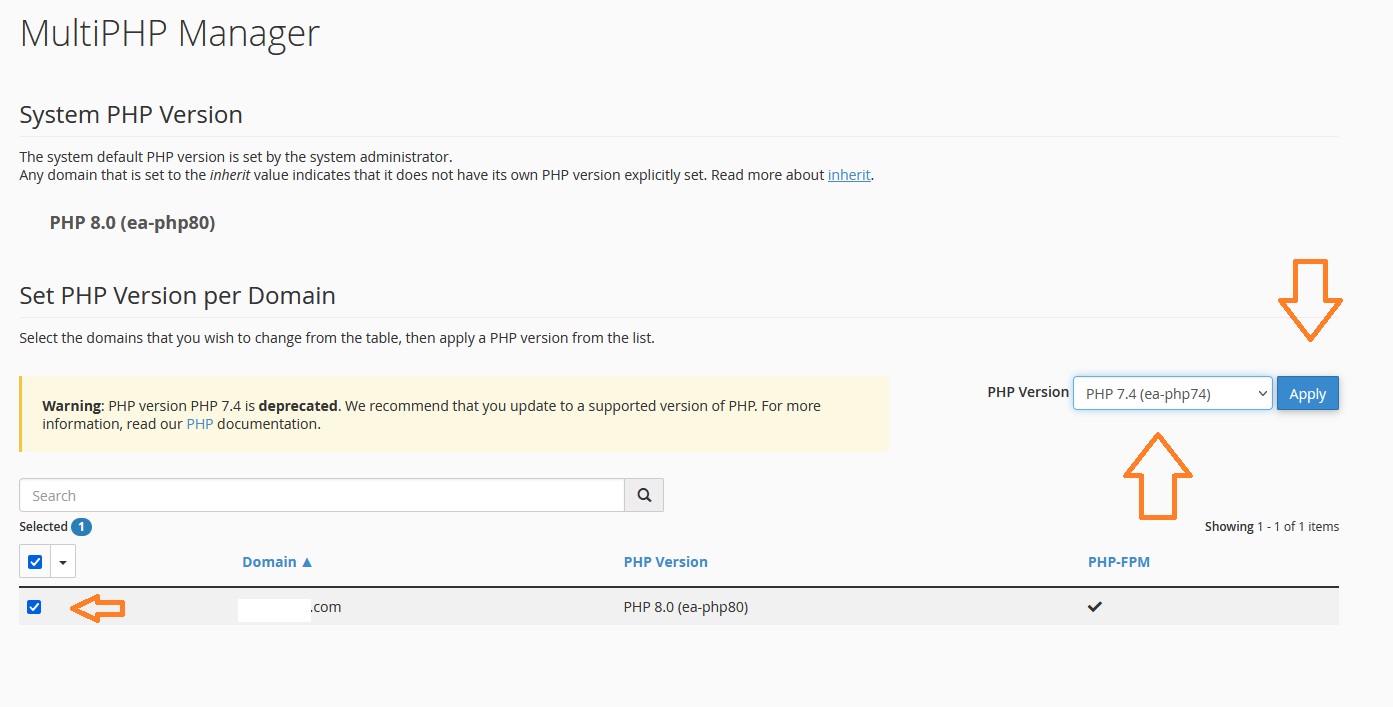Follow the PHP link in the deprecation warning
Viewport: 1393px width, 707px height.
[x=200, y=424]
